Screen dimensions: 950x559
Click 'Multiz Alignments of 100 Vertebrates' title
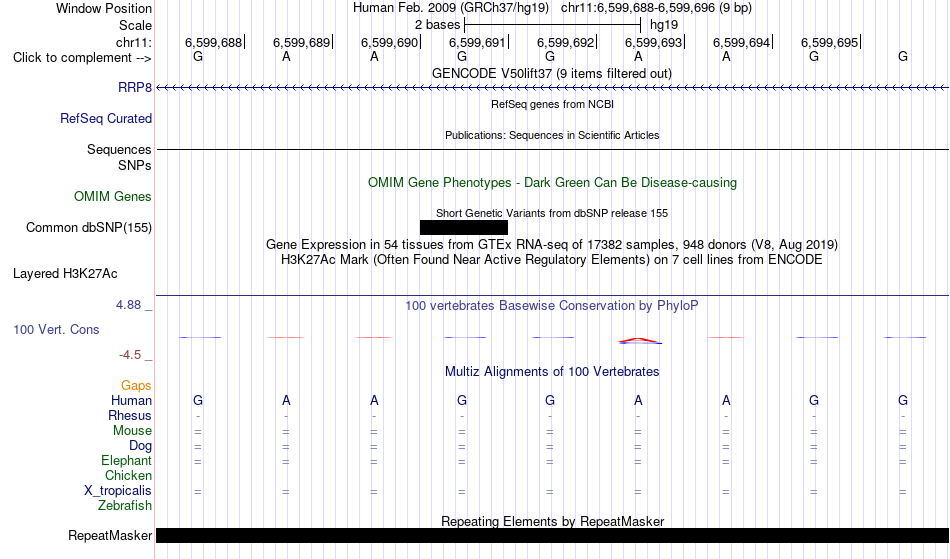coord(552,372)
